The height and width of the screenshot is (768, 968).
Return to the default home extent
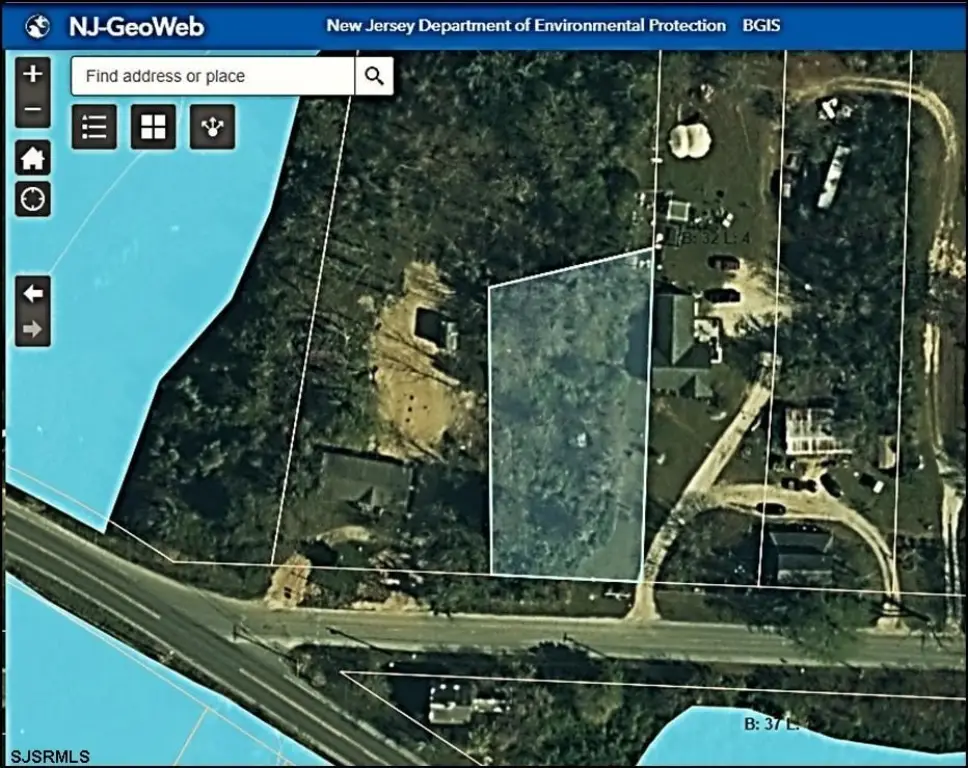click(33, 158)
